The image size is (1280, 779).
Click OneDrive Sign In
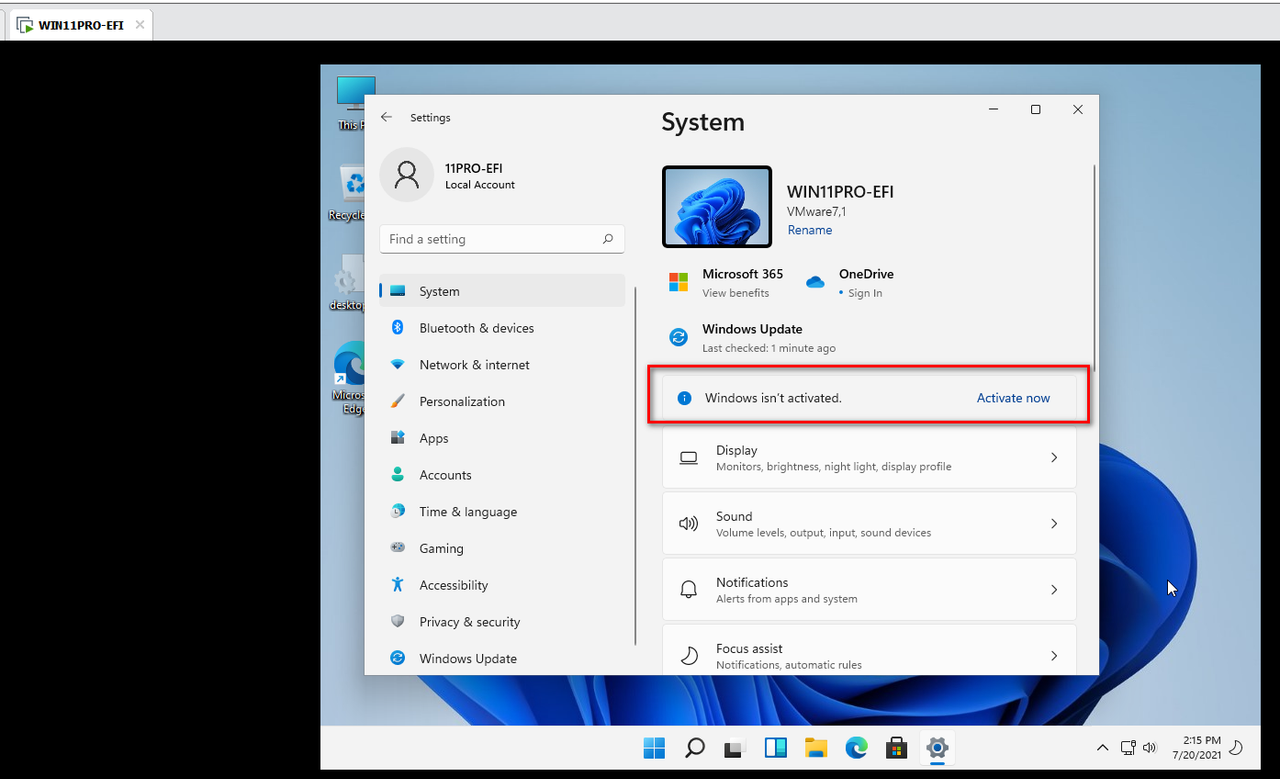(865, 293)
